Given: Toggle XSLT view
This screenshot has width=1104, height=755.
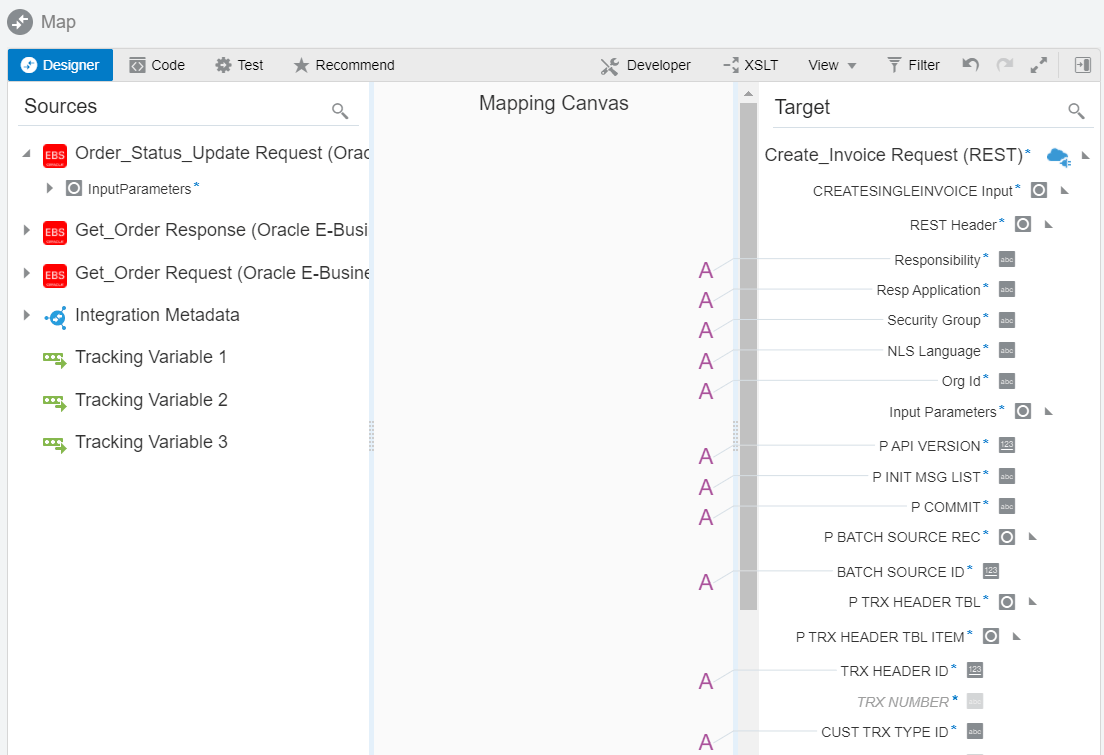Looking at the screenshot, I should pos(751,65).
